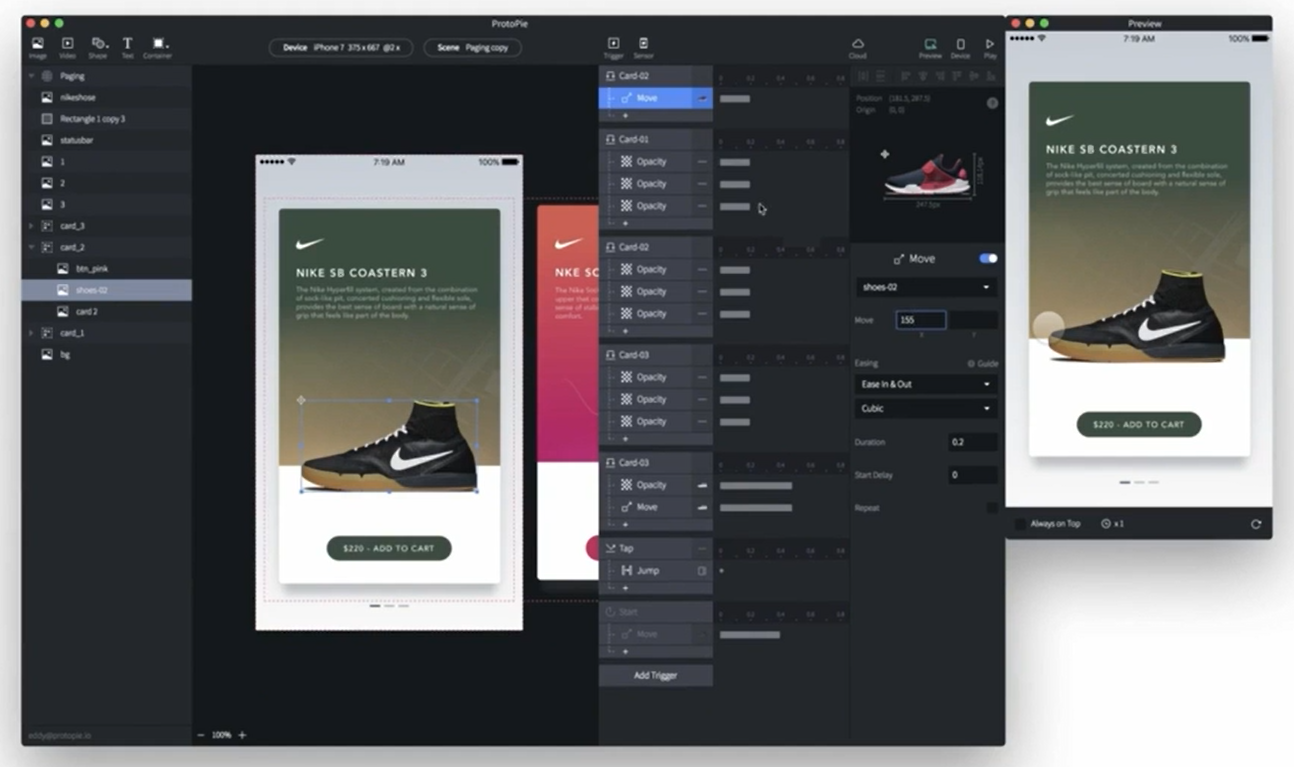Image resolution: width=1294 pixels, height=767 pixels.
Task: Enable Always on Top checkbox
Action: pos(1020,524)
